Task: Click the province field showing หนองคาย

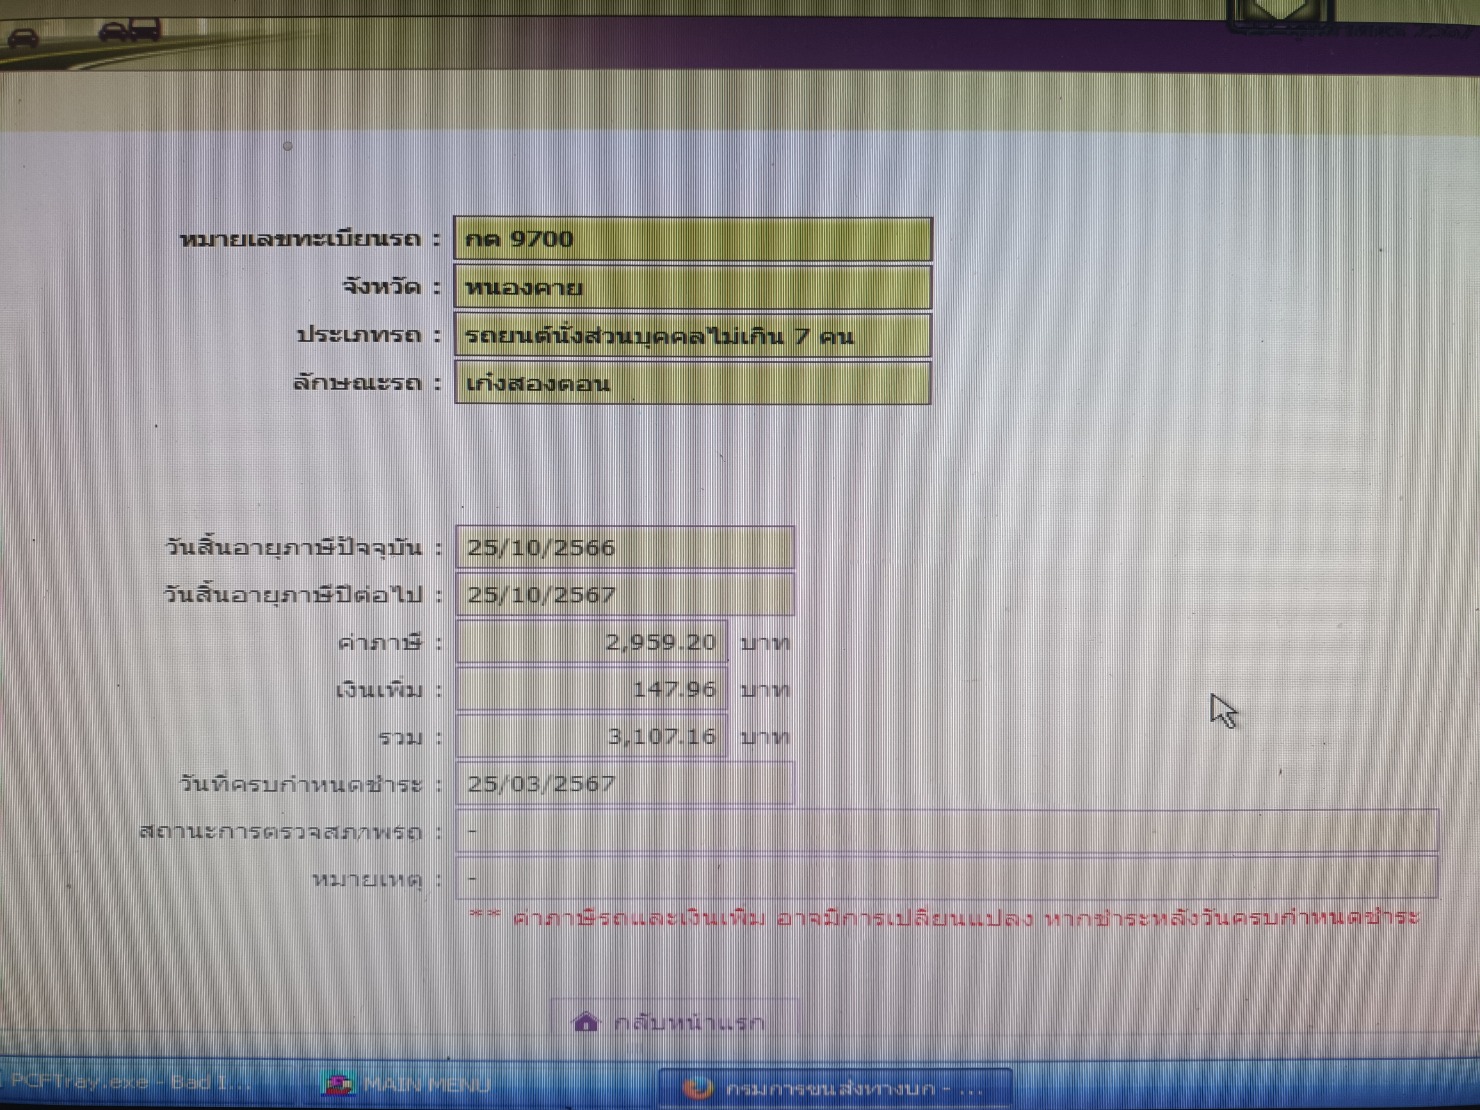Action: [x=693, y=288]
